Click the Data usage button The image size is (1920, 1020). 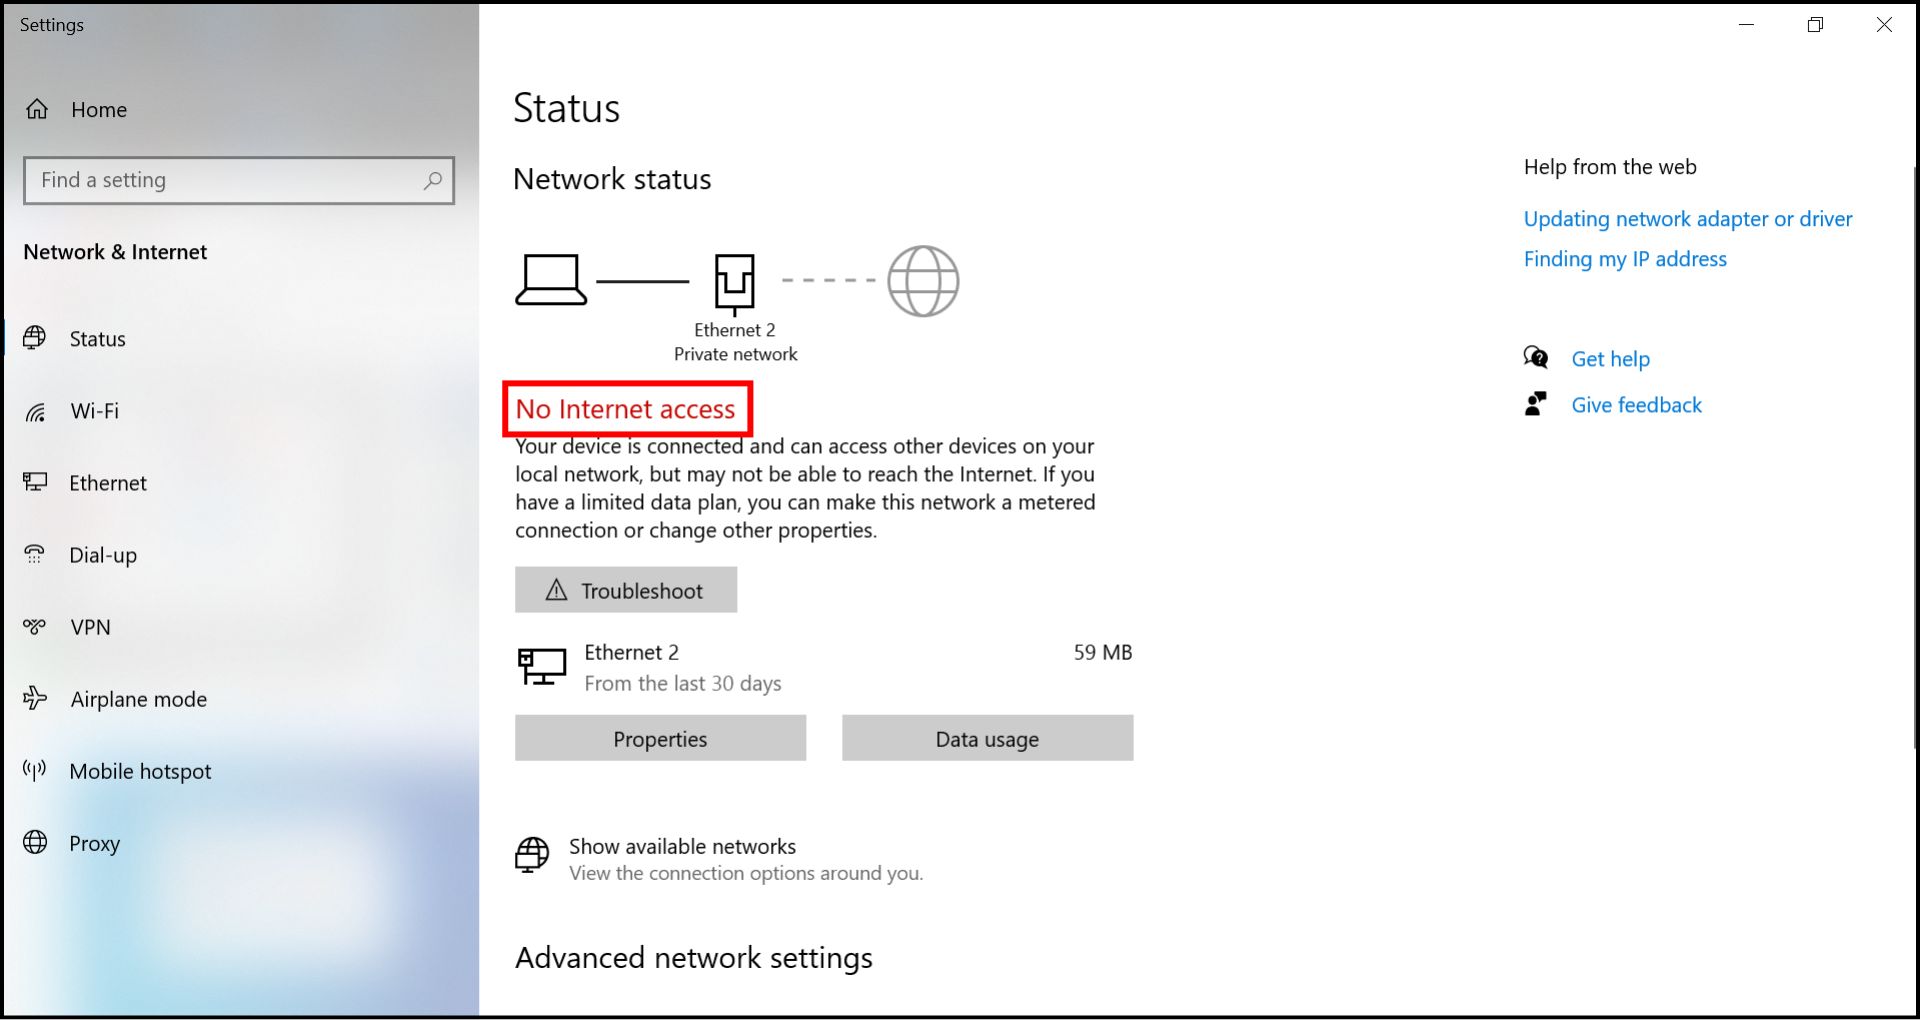pyautogui.click(x=987, y=738)
